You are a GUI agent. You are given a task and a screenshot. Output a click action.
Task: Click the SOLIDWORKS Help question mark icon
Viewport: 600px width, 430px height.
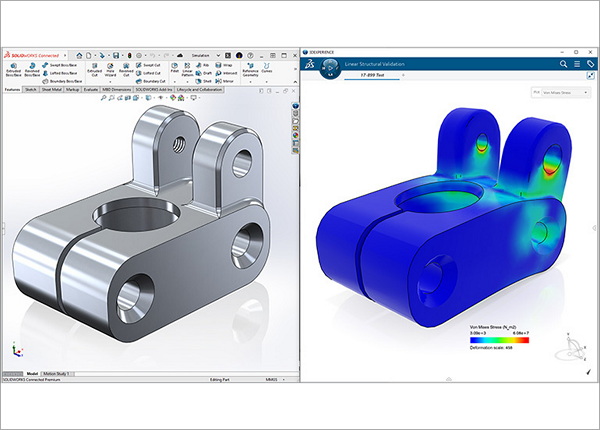pos(250,55)
